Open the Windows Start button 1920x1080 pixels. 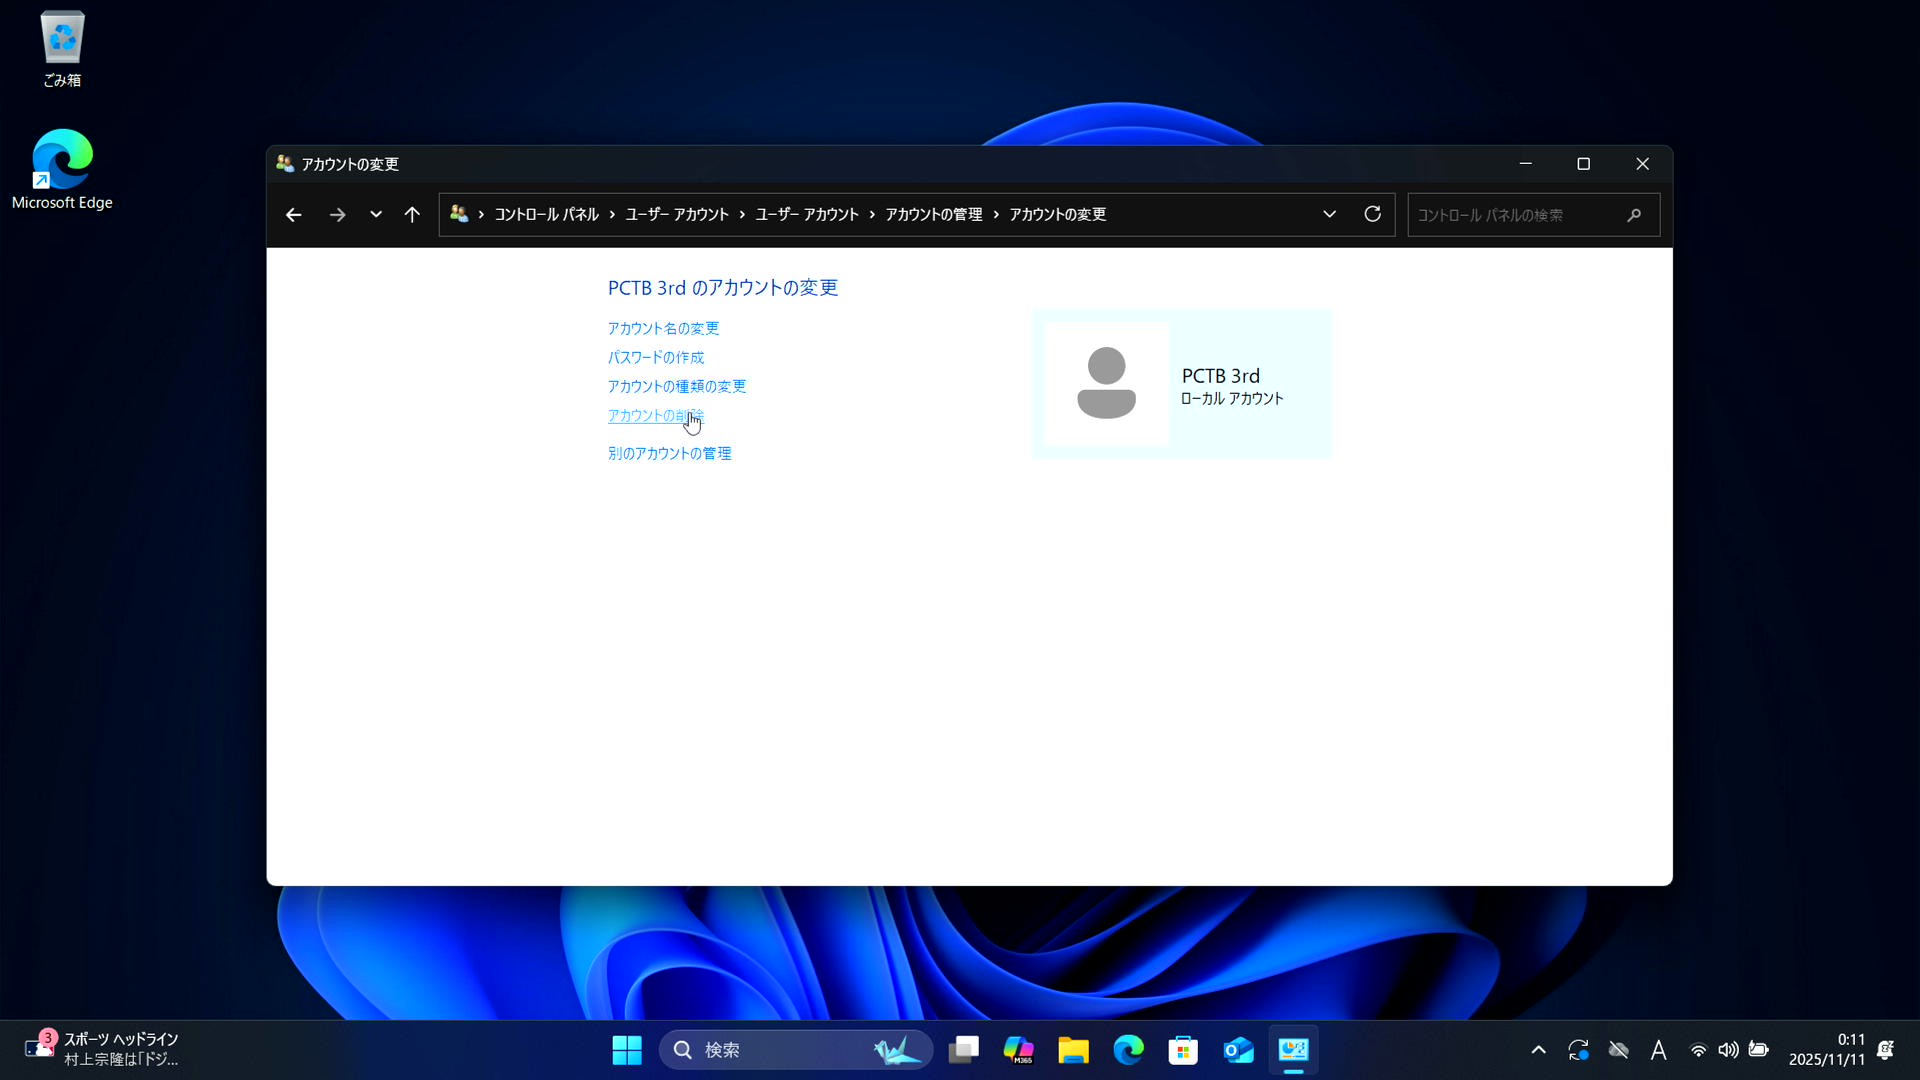click(627, 1050)
